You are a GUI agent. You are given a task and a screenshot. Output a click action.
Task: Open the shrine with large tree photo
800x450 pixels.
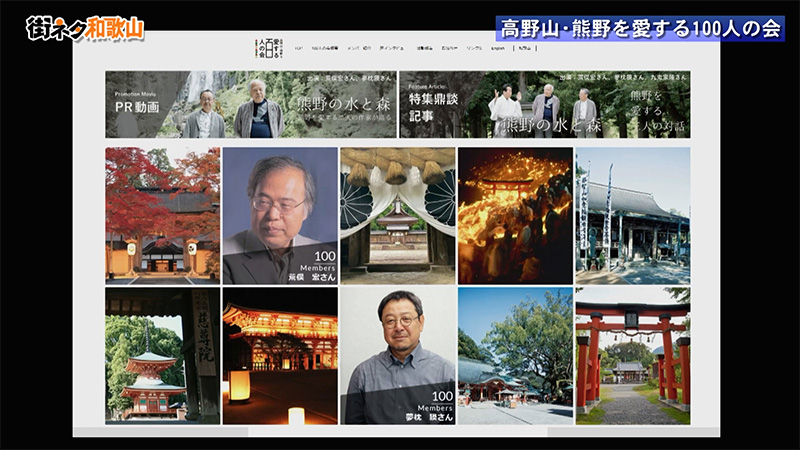tap(515, 355)
